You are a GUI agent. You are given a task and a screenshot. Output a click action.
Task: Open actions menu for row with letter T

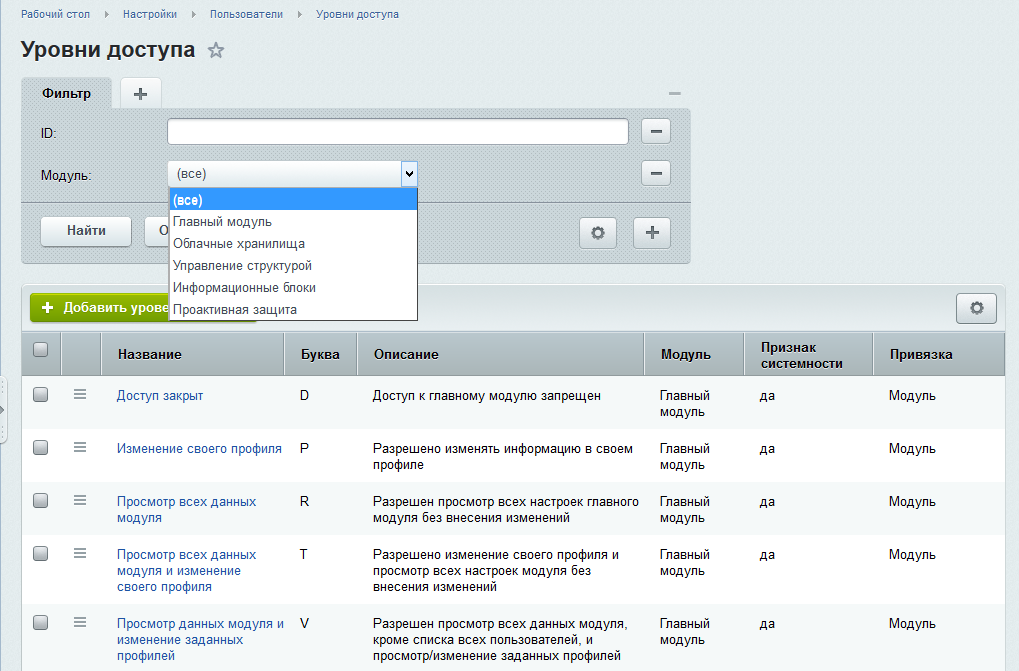pos(80,553)
